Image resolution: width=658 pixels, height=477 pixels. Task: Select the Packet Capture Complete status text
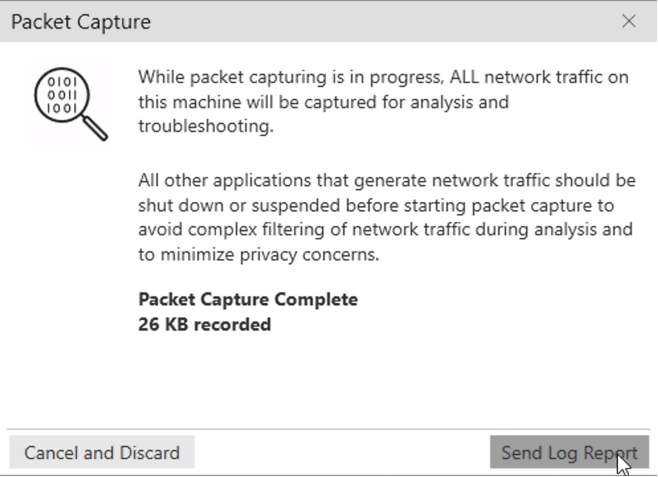(248, 300)
